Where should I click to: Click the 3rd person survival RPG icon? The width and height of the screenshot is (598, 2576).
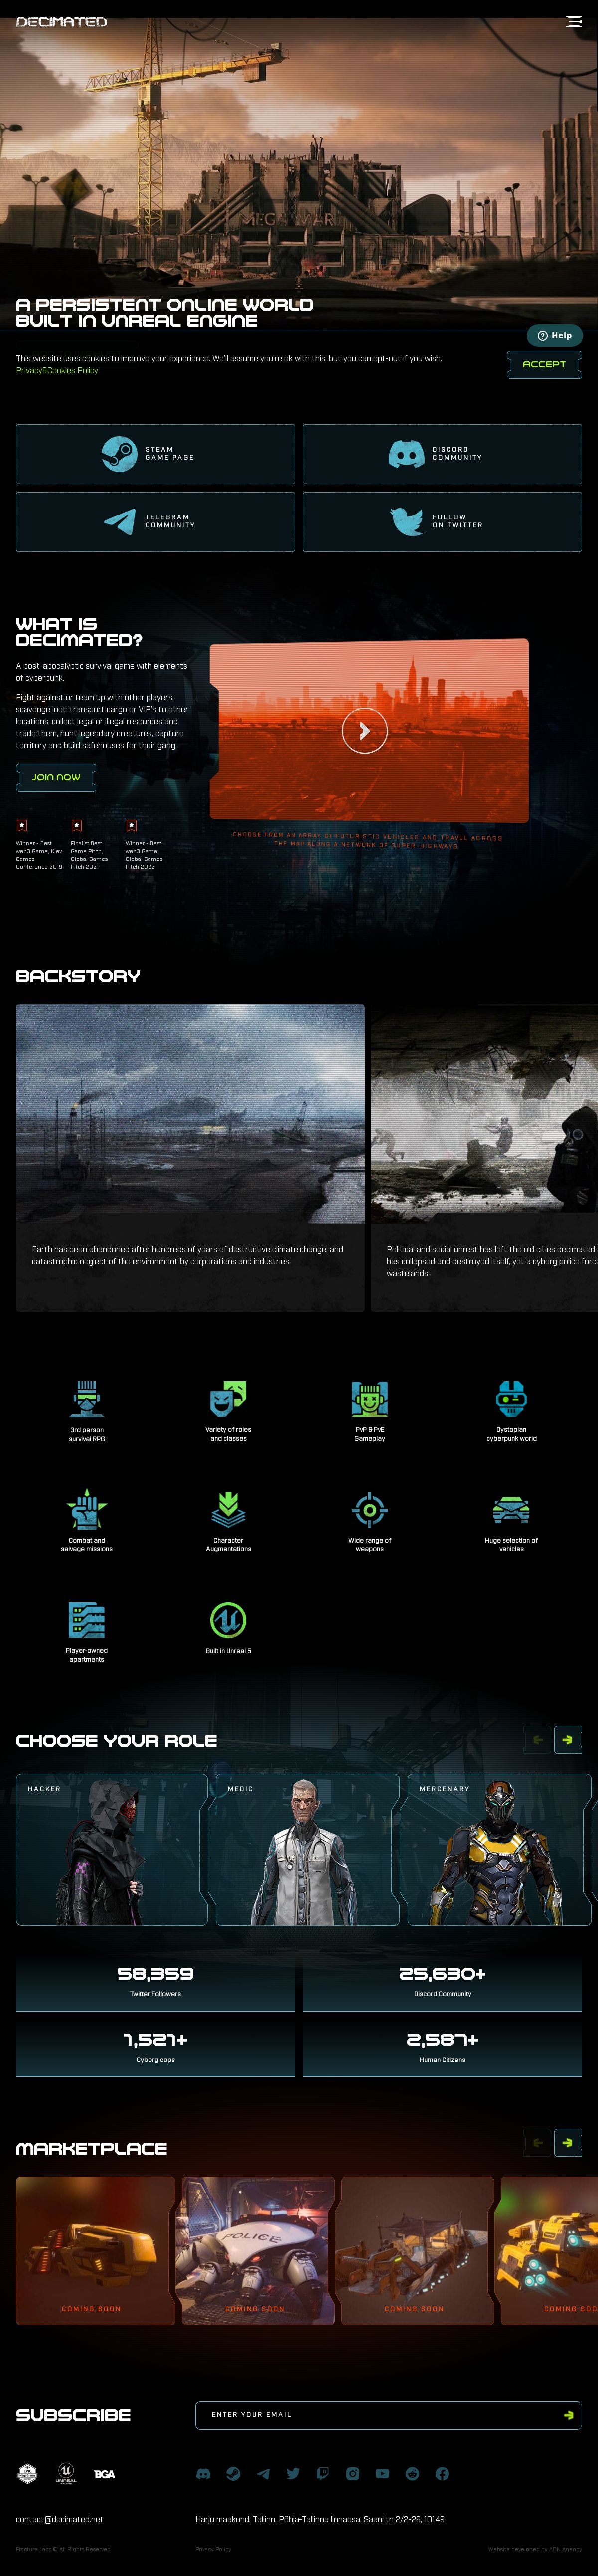click(x=87, y=1399)
